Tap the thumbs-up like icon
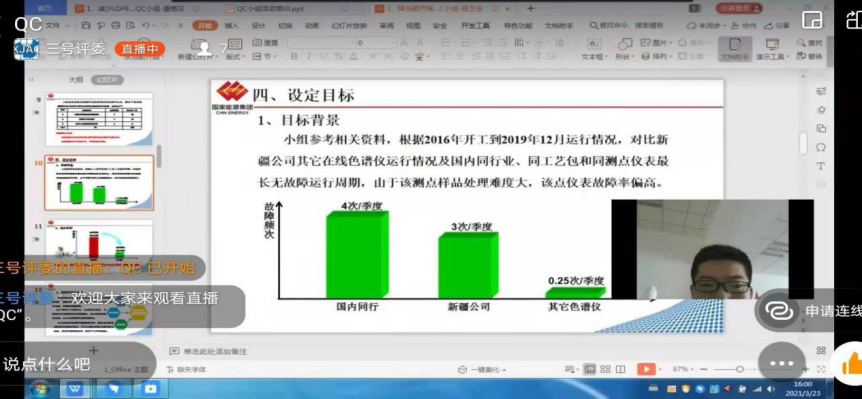Image resolution: width=862 pixels, height=399 pixels. point(849,363)
